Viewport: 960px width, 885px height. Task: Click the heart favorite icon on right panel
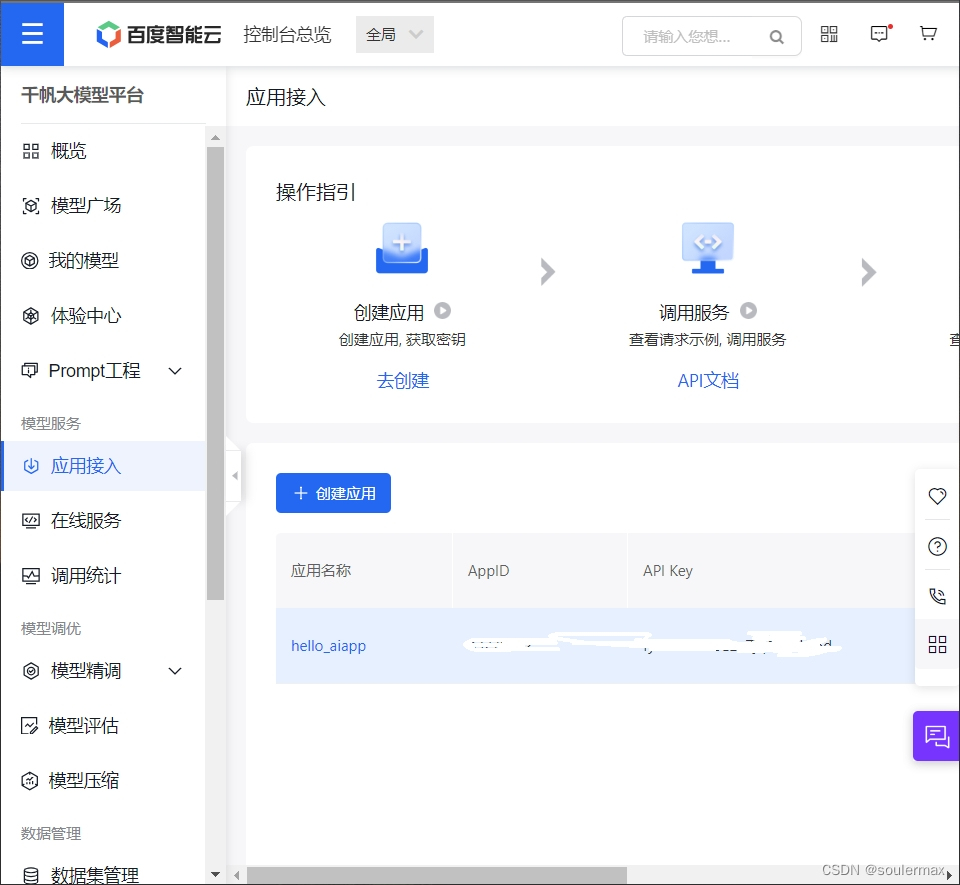coord(937,496)
